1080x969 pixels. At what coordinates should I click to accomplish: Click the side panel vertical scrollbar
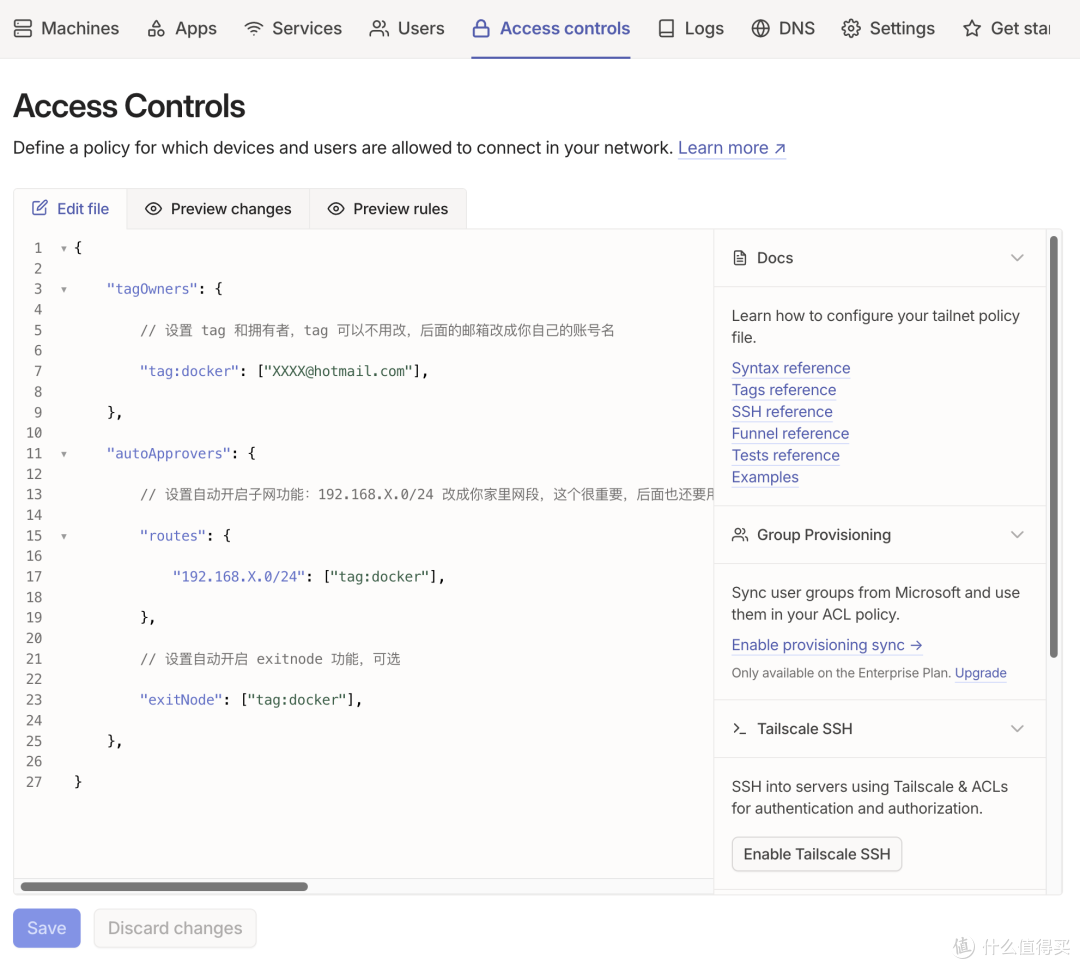tap(1053, 446)
